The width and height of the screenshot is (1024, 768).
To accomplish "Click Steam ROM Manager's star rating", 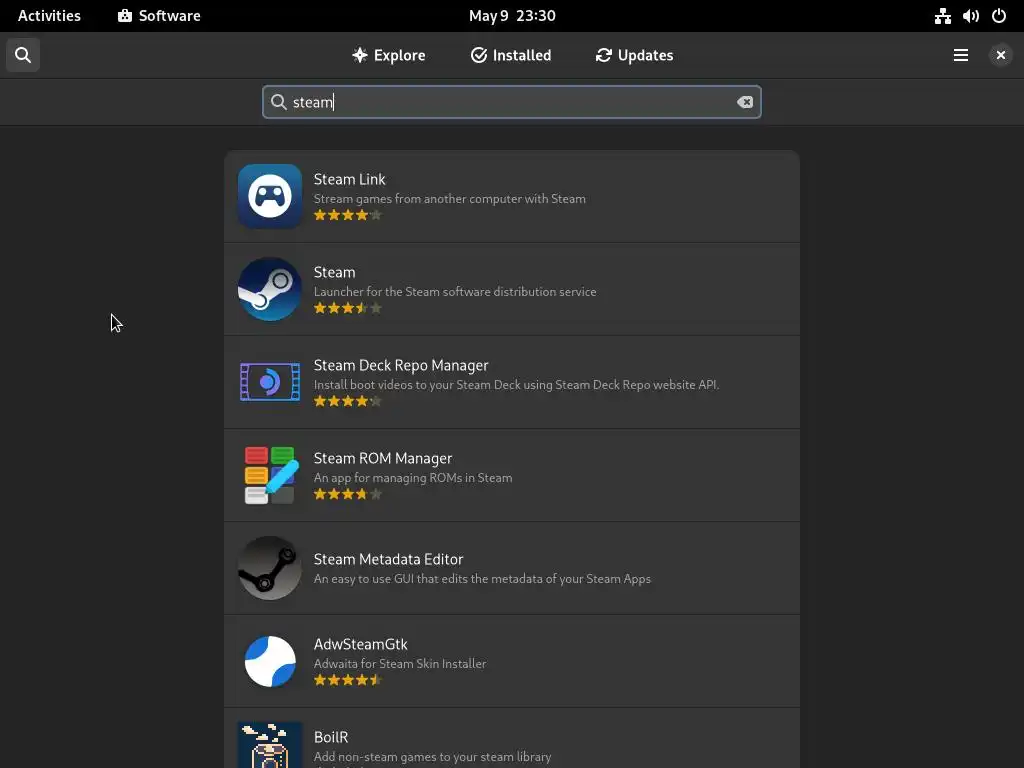I will (347, 494).
